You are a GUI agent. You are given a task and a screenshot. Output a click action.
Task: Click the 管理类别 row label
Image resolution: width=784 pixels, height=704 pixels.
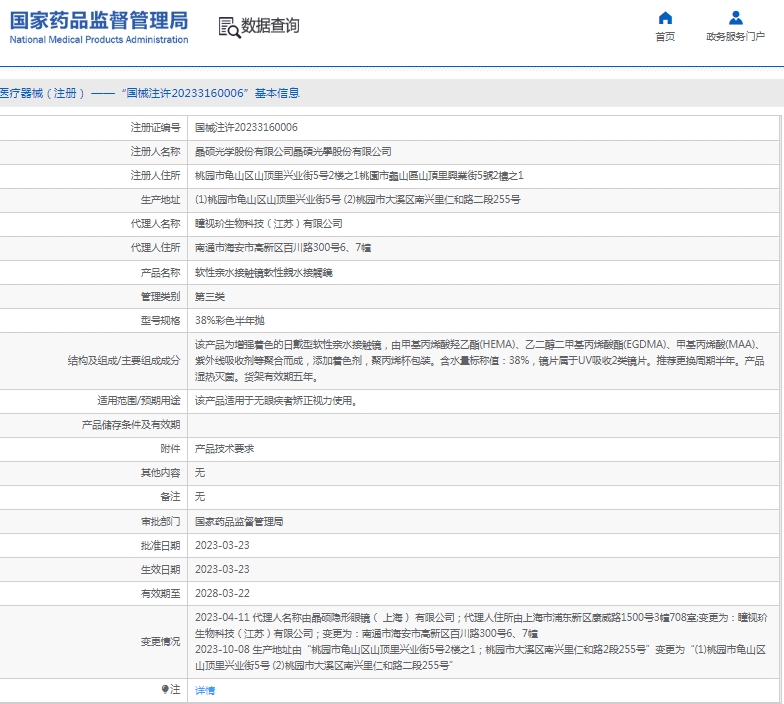click(160, 296)
